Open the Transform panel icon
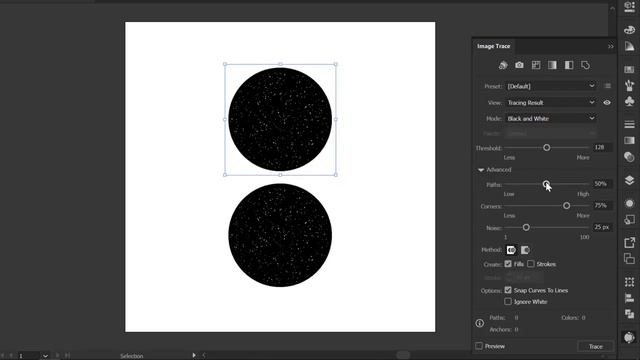640x360 pixels. click(x=629, y=282)
